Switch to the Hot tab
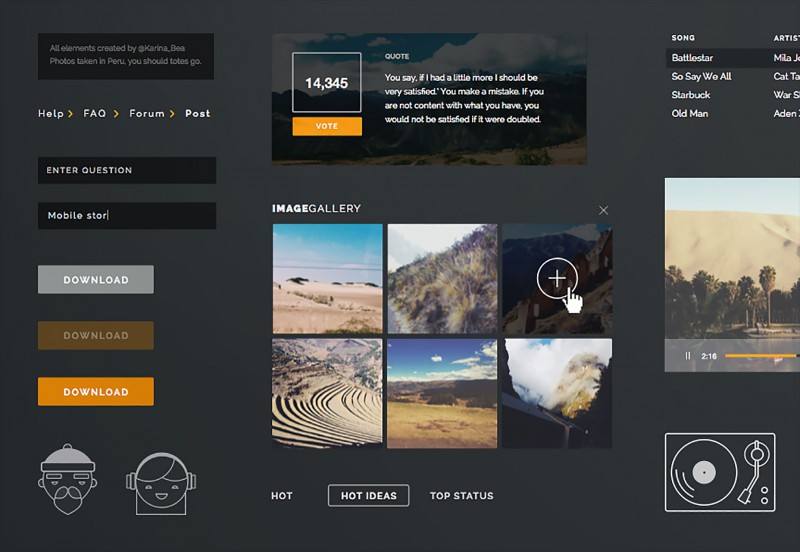The width and height of the screenshot is (800, 552). click(x=282, y=496)
